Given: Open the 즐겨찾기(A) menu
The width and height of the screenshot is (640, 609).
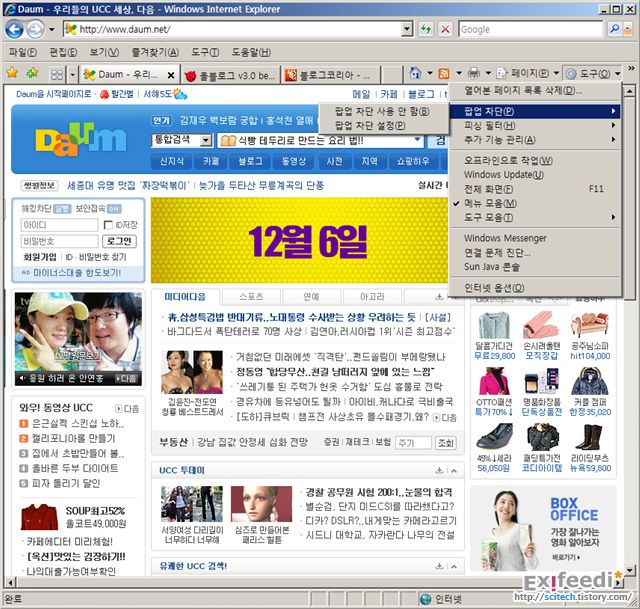Looking at the screenshot, I should pyautogui.click(x=155, y=52).
